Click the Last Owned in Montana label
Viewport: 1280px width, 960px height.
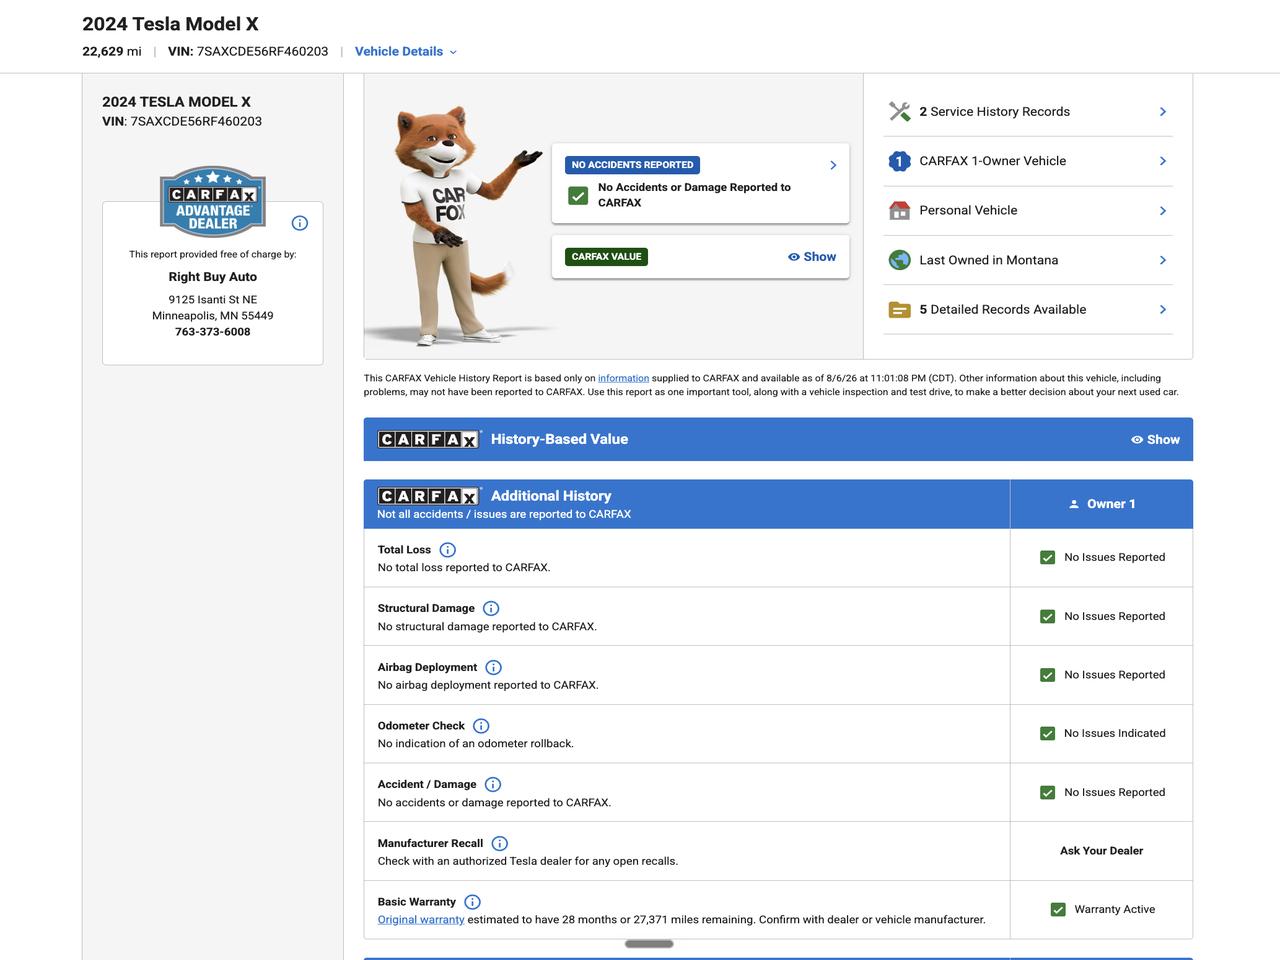click(988, 260)
